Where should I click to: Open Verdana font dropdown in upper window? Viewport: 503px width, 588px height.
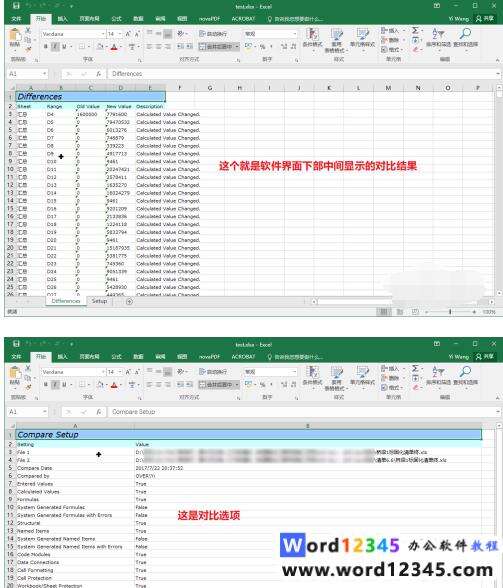(103, 34)
